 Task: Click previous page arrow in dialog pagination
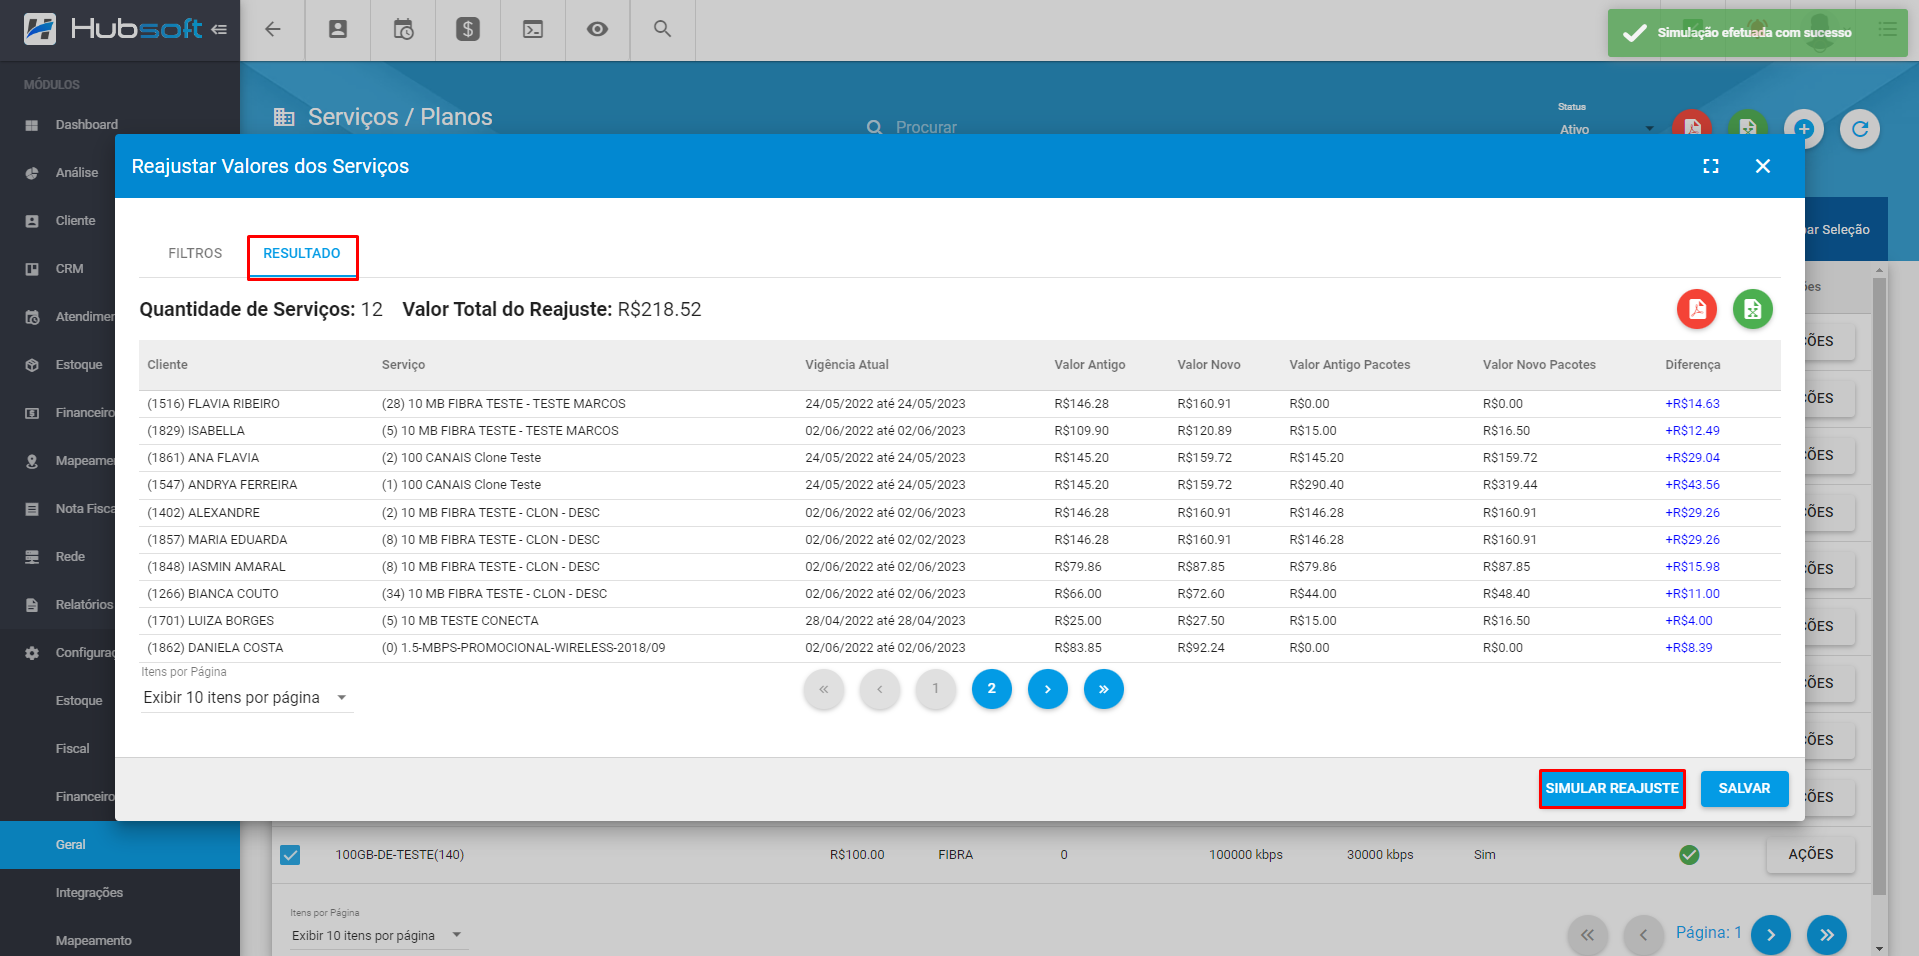[880, 689]
